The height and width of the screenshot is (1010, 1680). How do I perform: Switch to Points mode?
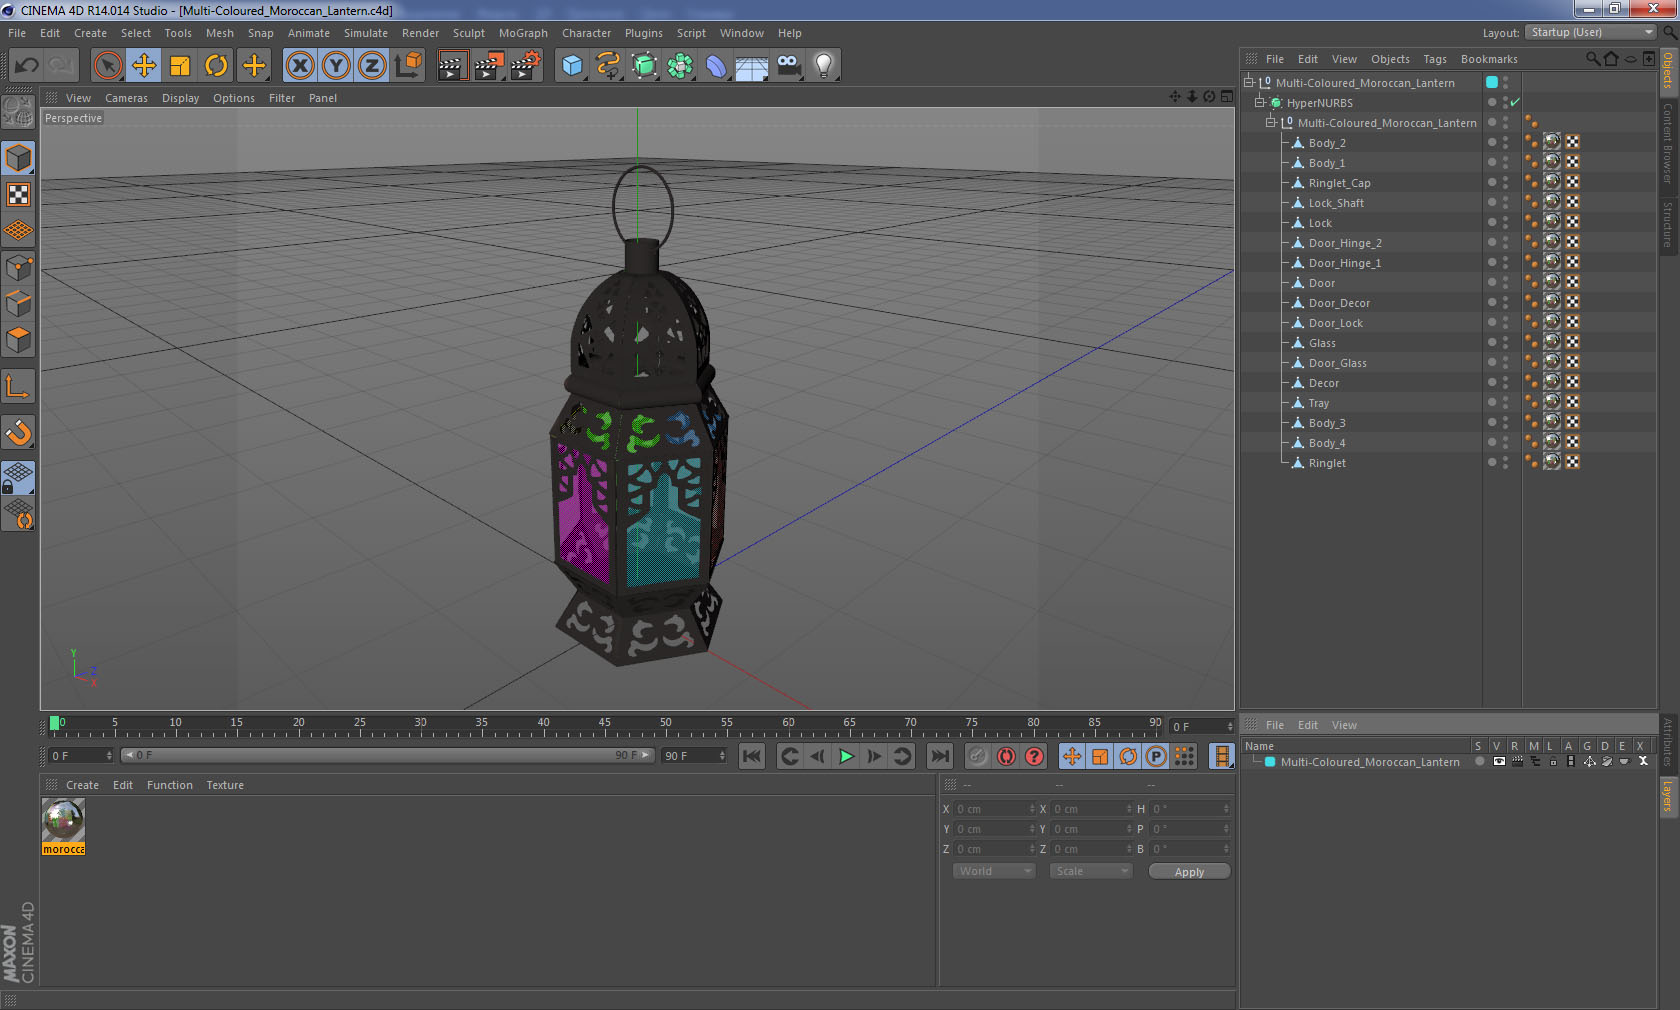click(19, 267)
